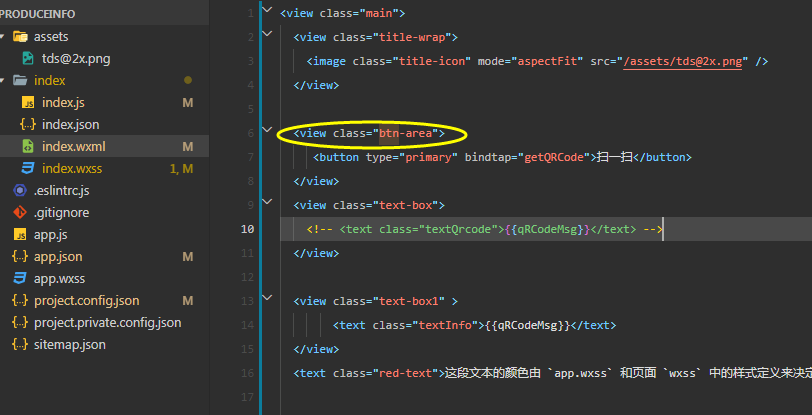Open project.private.config.json file
Image resolution: width=812 pixels, height=415 pixels.
[108, 323]
